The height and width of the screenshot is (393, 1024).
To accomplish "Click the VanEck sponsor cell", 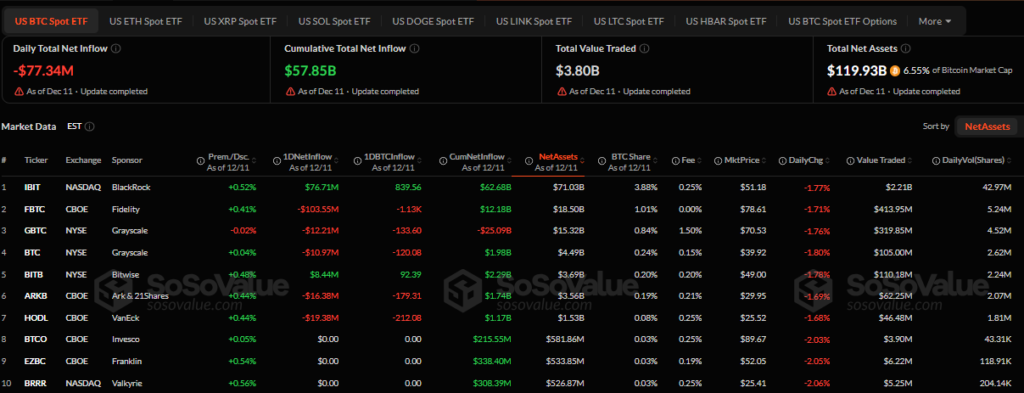I will 126,317.
